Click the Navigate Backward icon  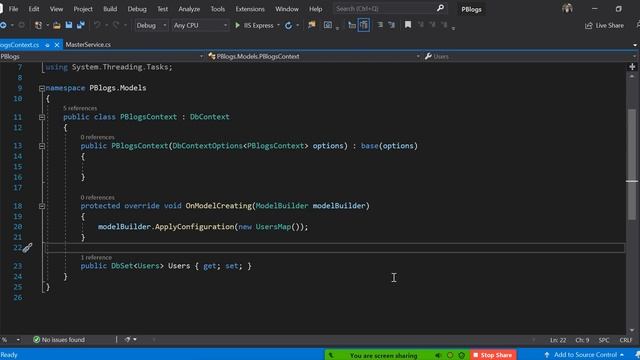(3, 25)
